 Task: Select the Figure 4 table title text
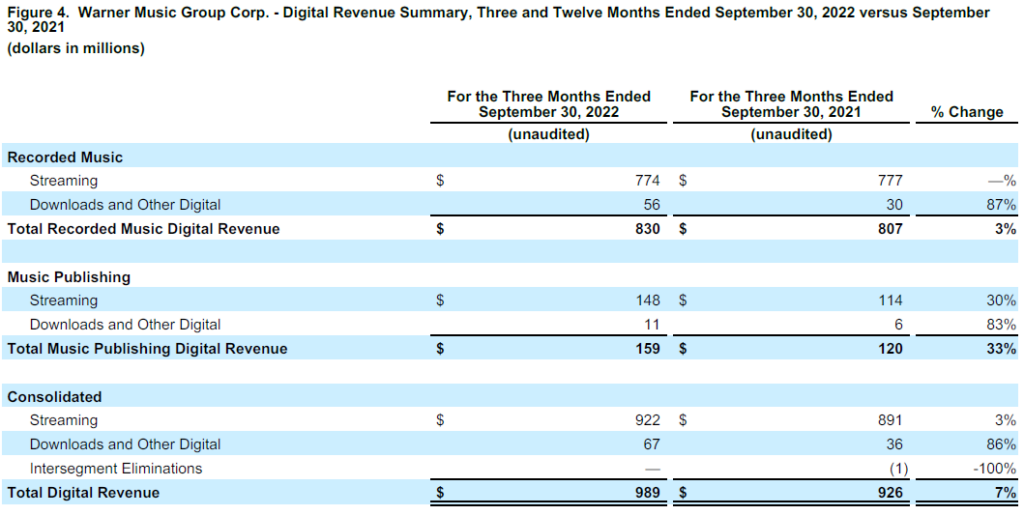coord(498,20)
